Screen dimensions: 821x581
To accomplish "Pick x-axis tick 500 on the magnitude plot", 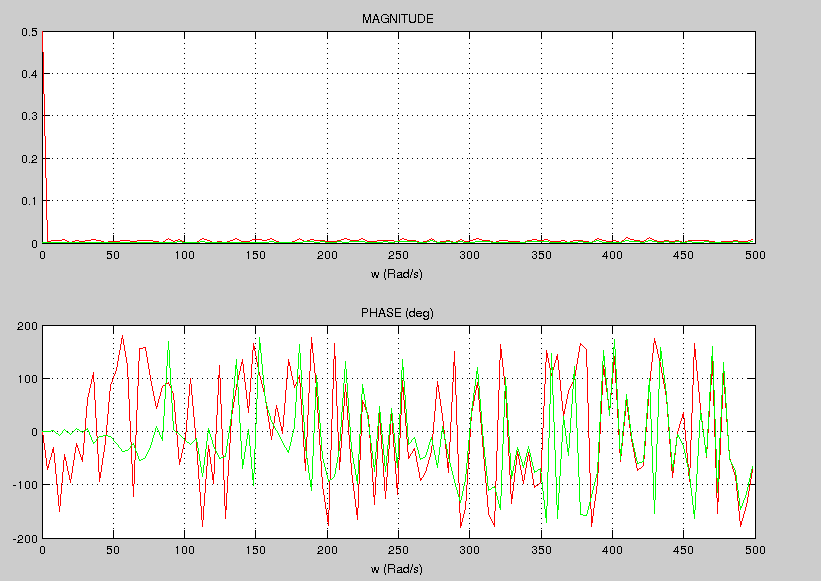I will (x=755, y=255).
